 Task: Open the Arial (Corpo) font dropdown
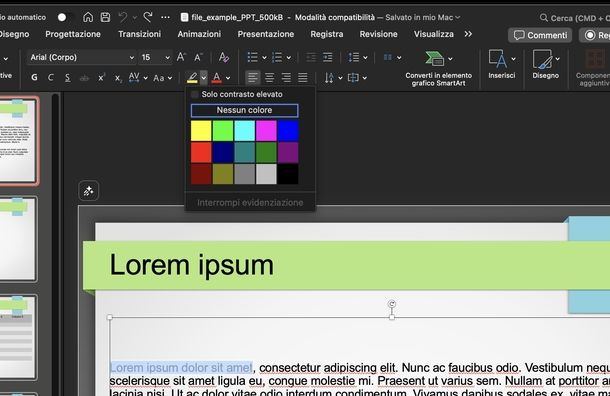131,58
